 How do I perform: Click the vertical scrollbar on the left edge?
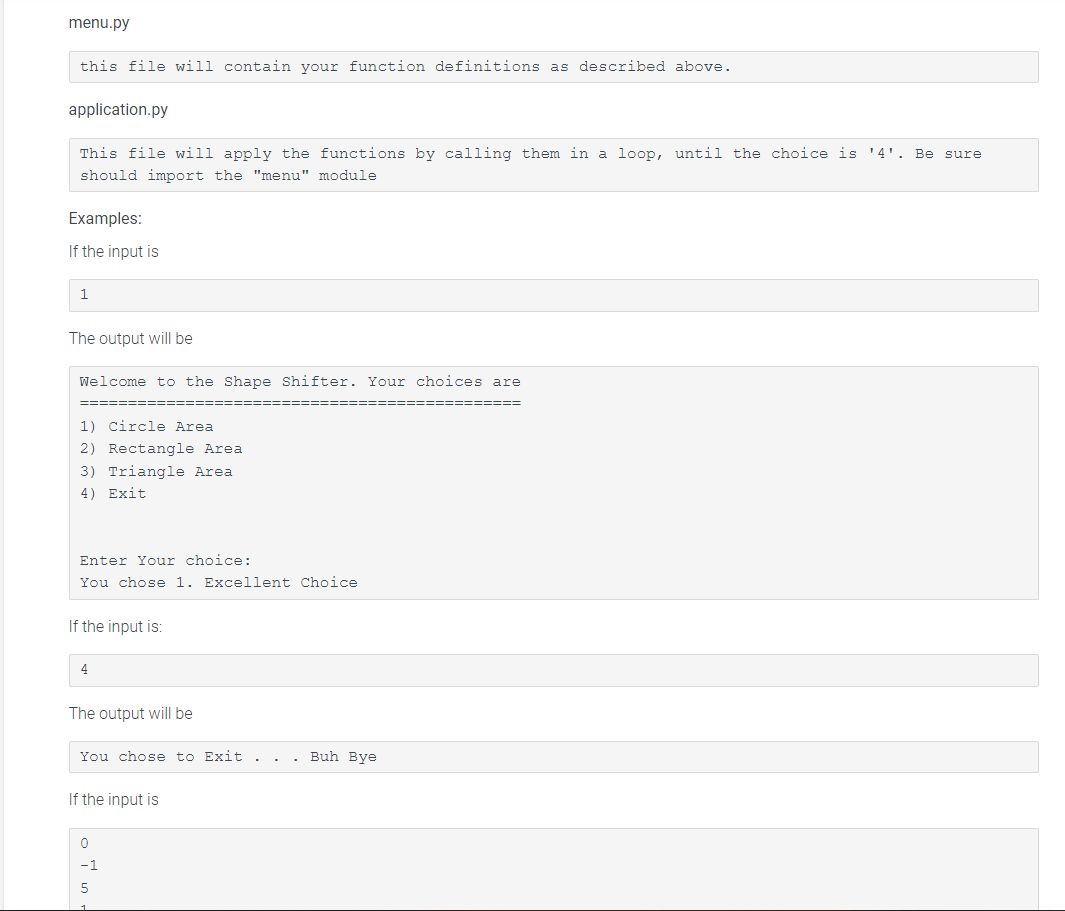[6, 455]
